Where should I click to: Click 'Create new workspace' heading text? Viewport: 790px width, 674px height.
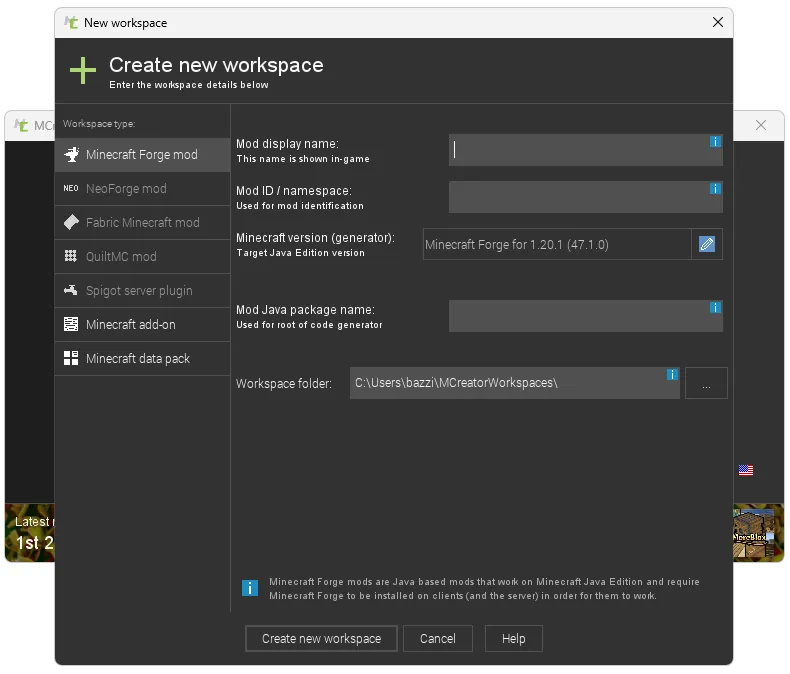[x=216, y=65]
